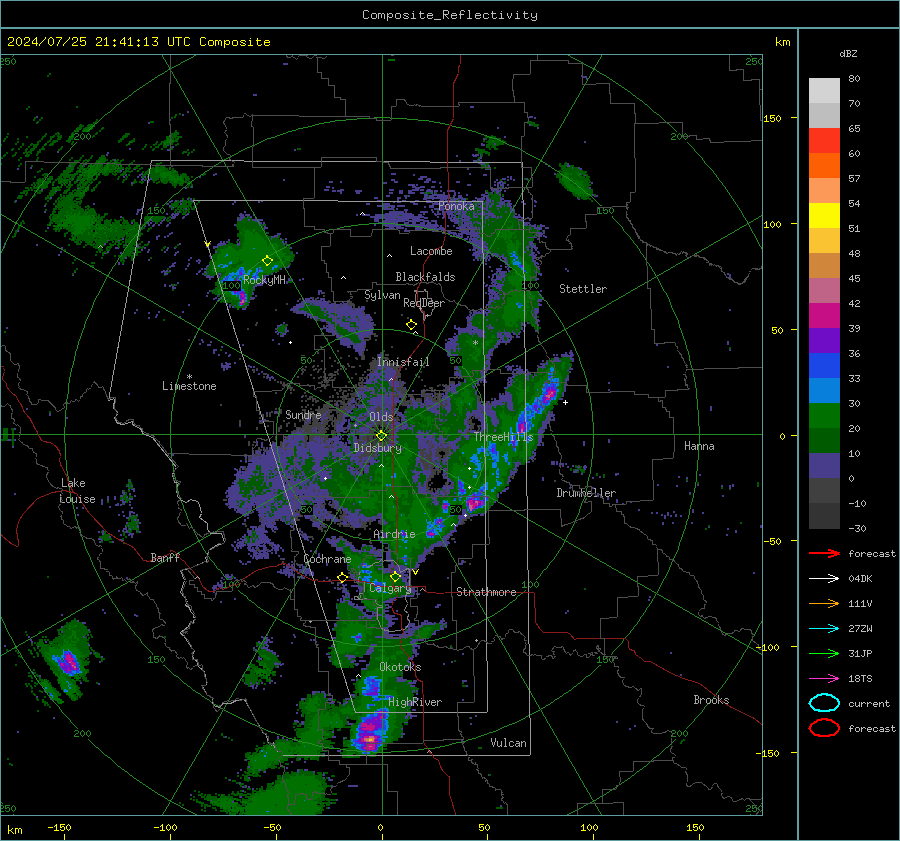
Task: Click the 30 dBZ green color swatch
Action: coord(824,416)
